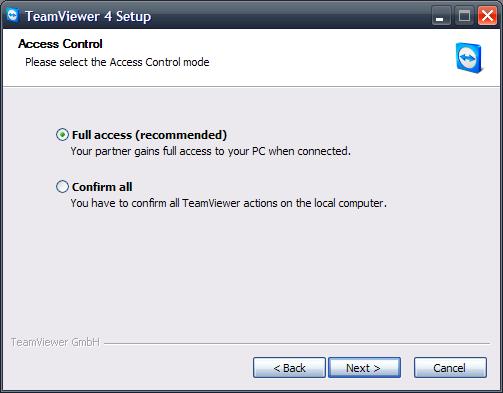Proceed with the Next > button
The width and height of the screenshot is (503, 393).
[x=364, y=368]
